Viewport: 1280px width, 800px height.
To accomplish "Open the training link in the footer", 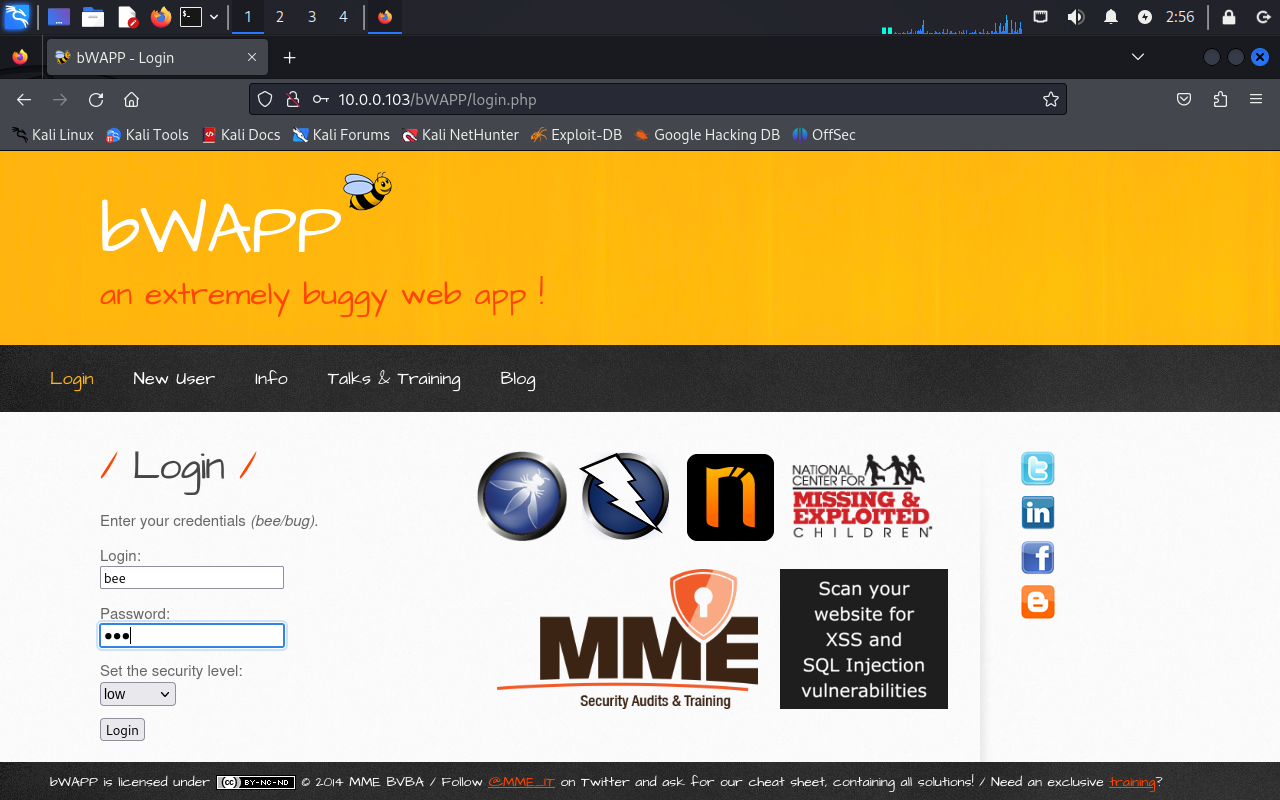I will click(x=1132, y=782).
